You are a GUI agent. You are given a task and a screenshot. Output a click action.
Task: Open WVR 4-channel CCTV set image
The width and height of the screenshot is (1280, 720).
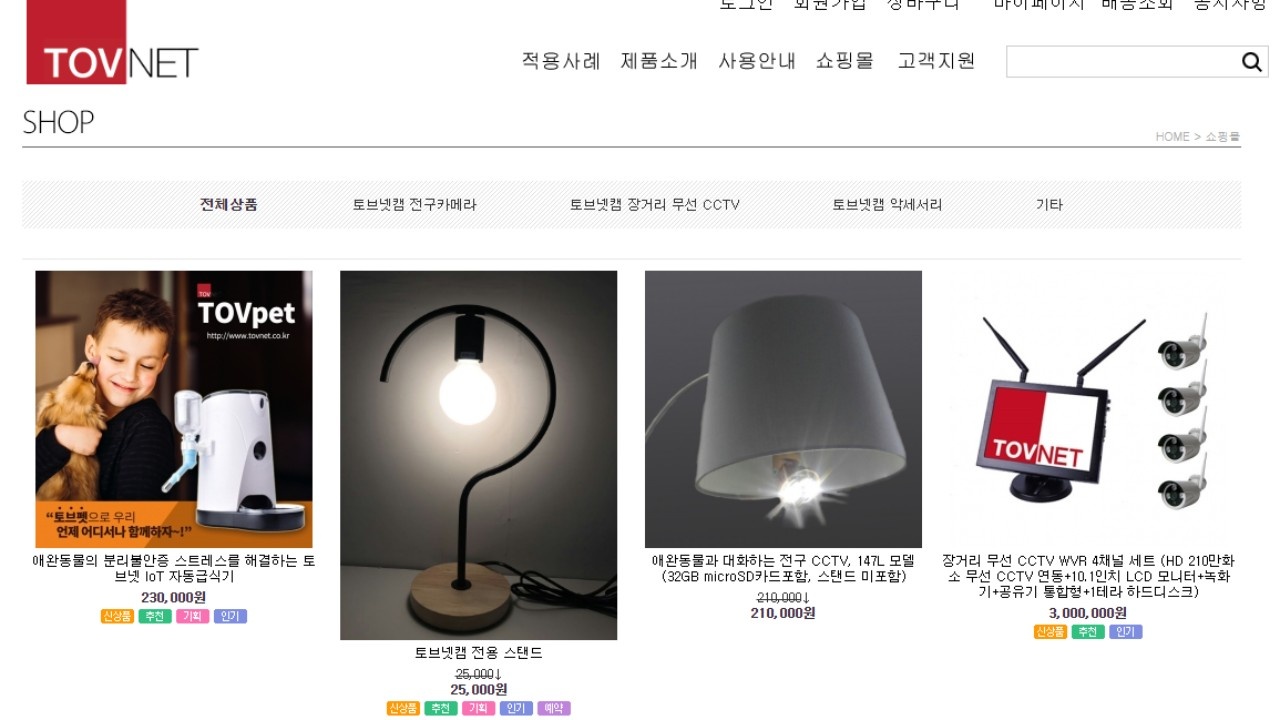(1088, 409)
